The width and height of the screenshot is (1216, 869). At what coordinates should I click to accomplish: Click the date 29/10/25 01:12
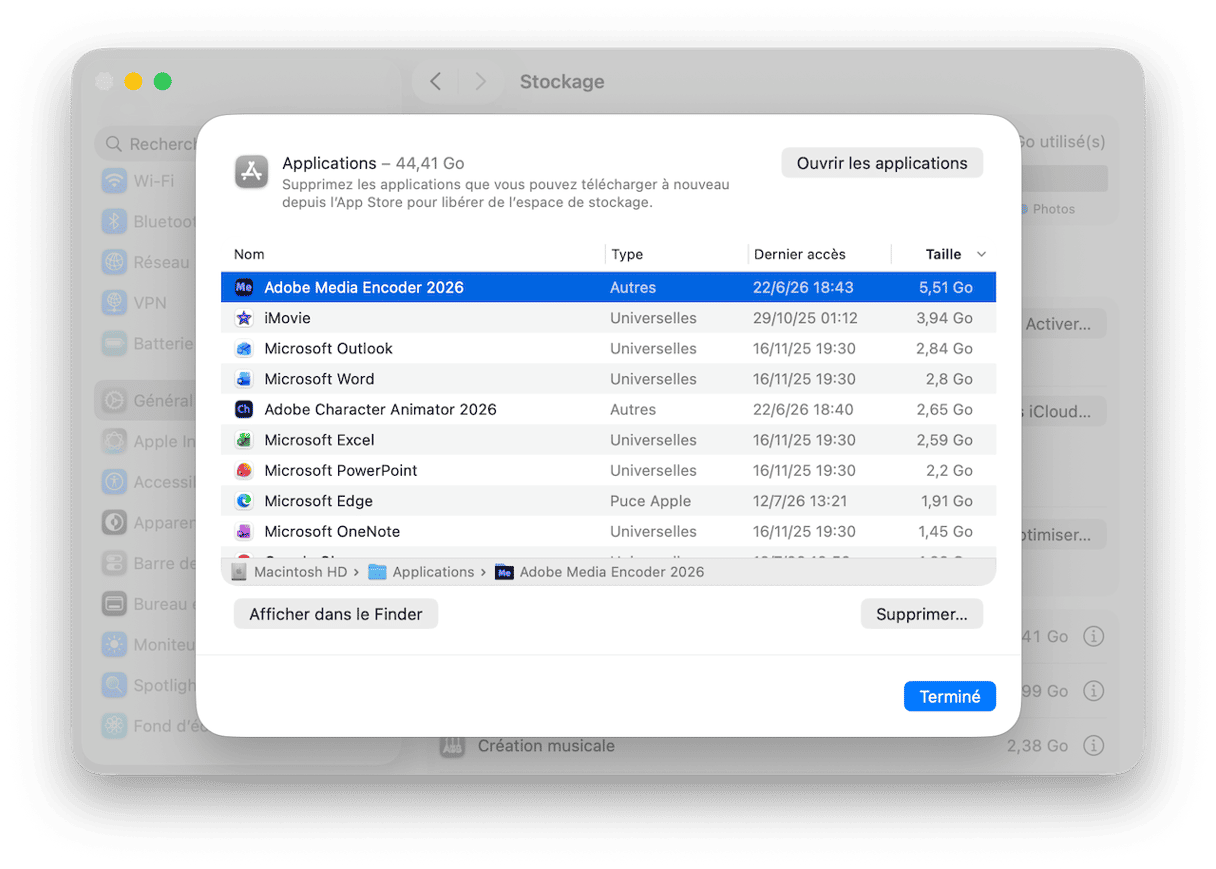[x=805, y=318]
